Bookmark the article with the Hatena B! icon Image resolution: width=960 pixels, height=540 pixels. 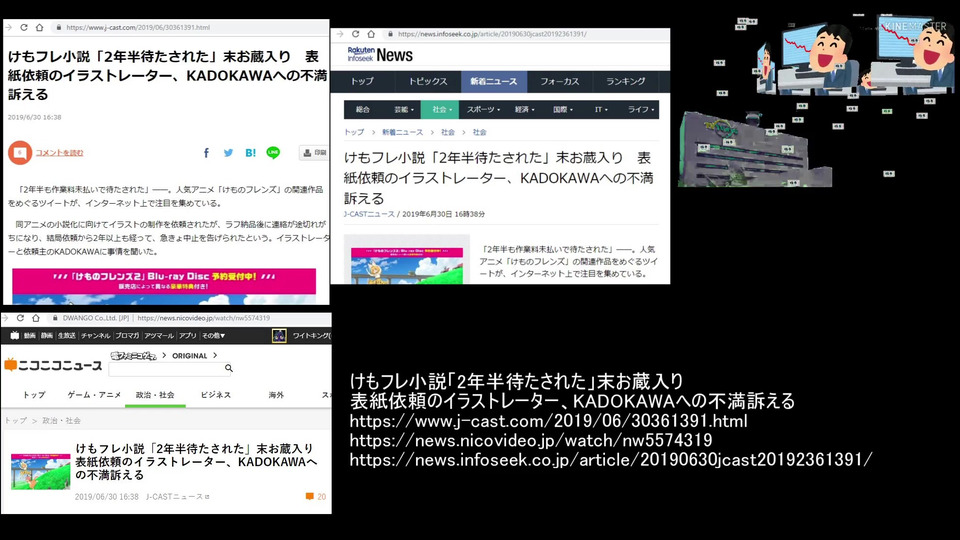[250, 153]
